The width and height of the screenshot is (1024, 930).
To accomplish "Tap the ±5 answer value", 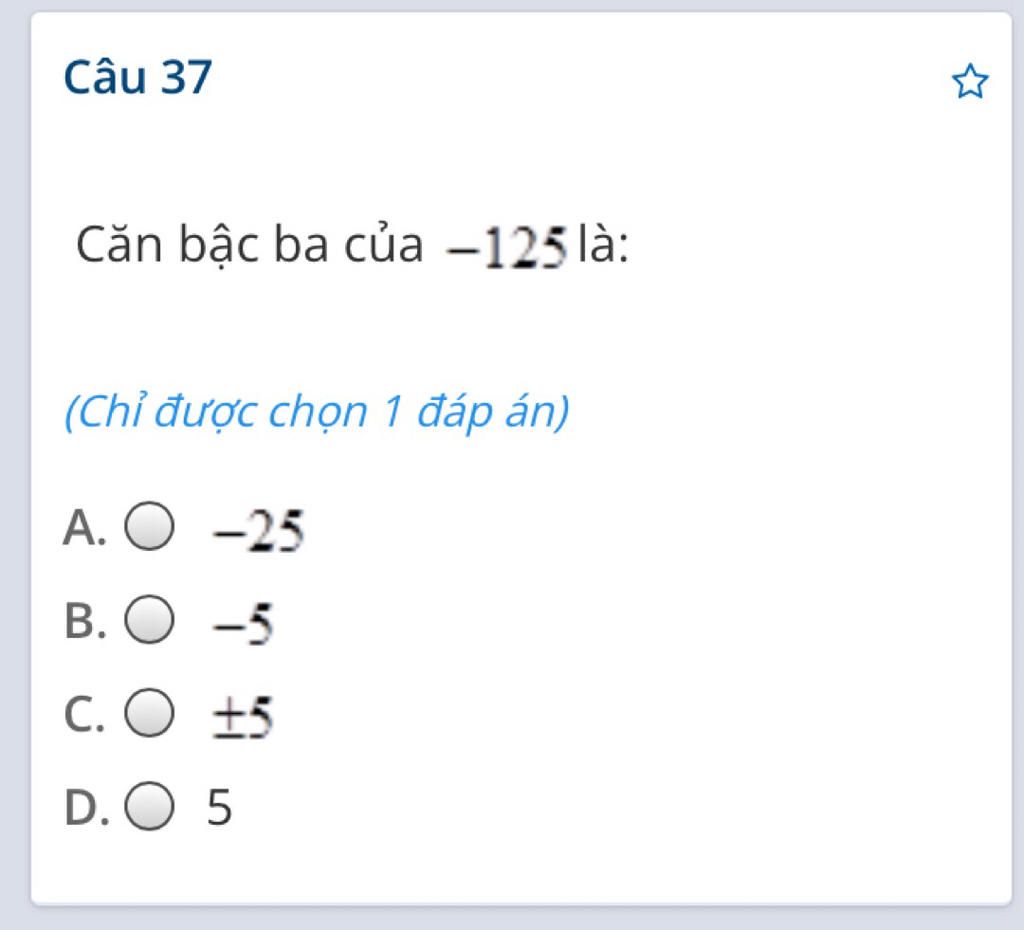I will click(242, 717).
